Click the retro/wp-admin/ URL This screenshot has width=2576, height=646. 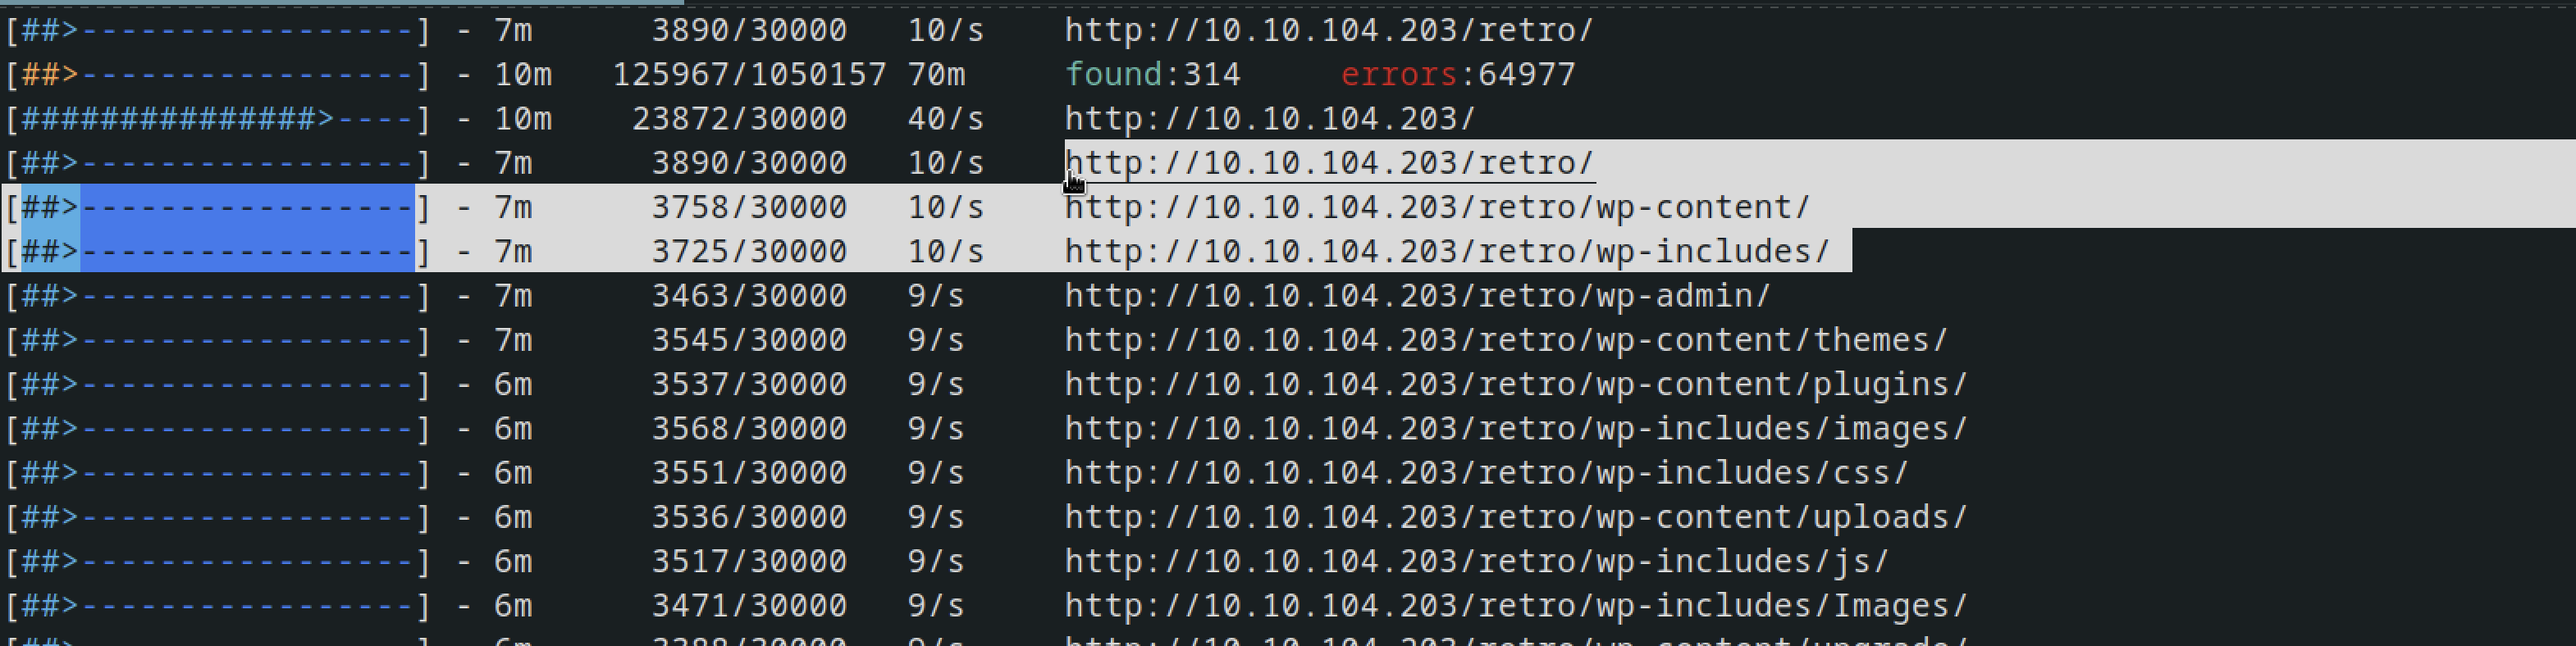(x=1417, y=296)
